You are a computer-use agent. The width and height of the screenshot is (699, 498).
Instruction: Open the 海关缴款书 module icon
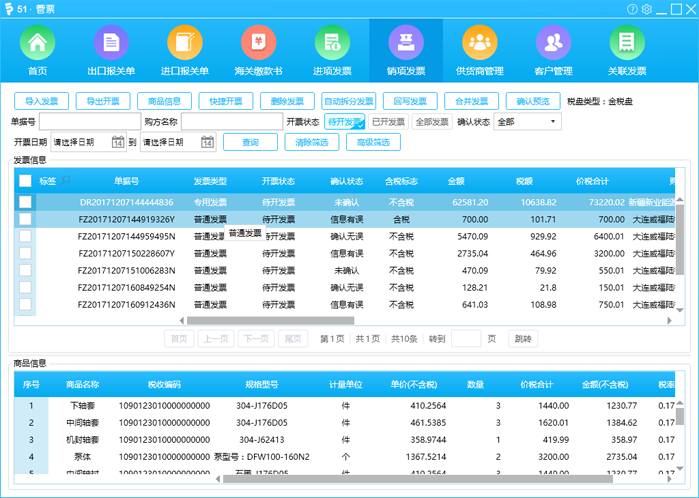(258, 44)
